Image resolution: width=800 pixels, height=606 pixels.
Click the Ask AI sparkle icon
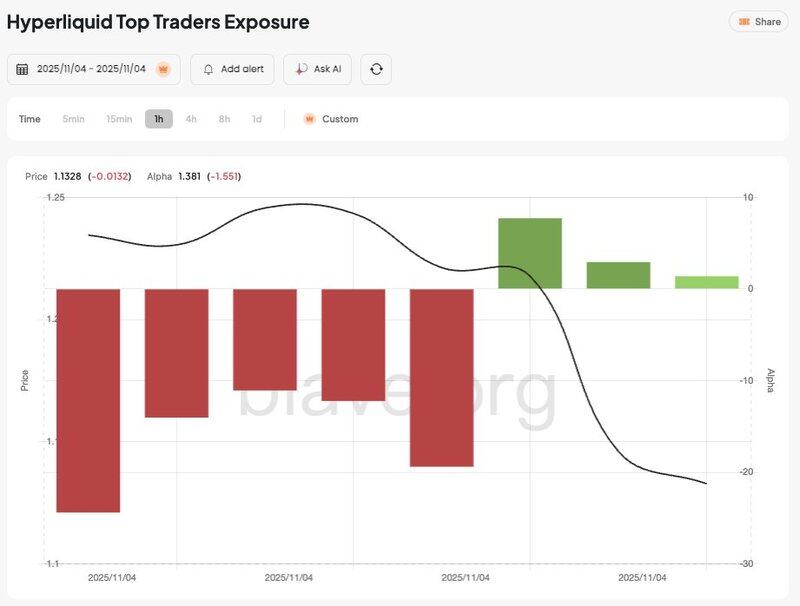coord(301,69)
